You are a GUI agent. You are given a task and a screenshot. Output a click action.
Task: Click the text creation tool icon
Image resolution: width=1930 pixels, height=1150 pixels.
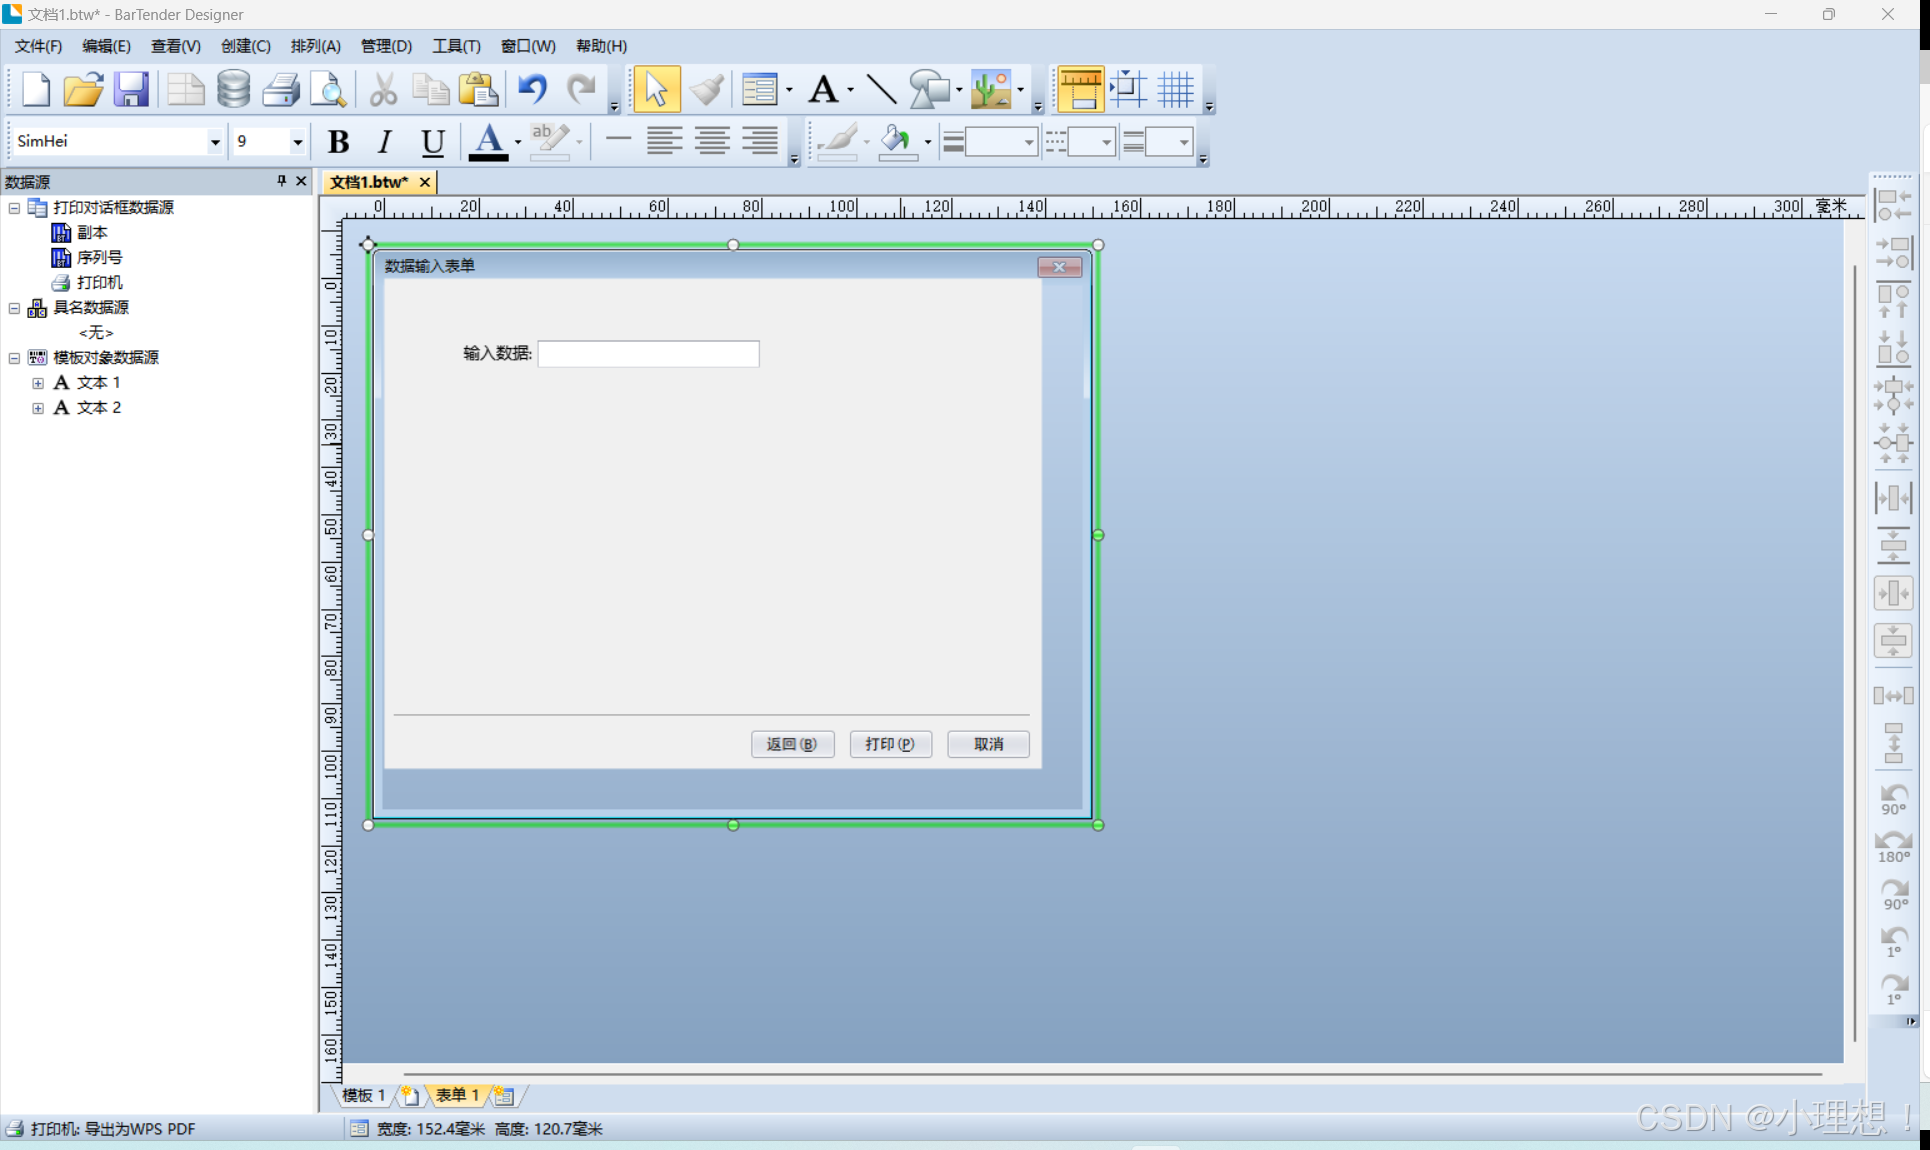[x=823, y=89]
